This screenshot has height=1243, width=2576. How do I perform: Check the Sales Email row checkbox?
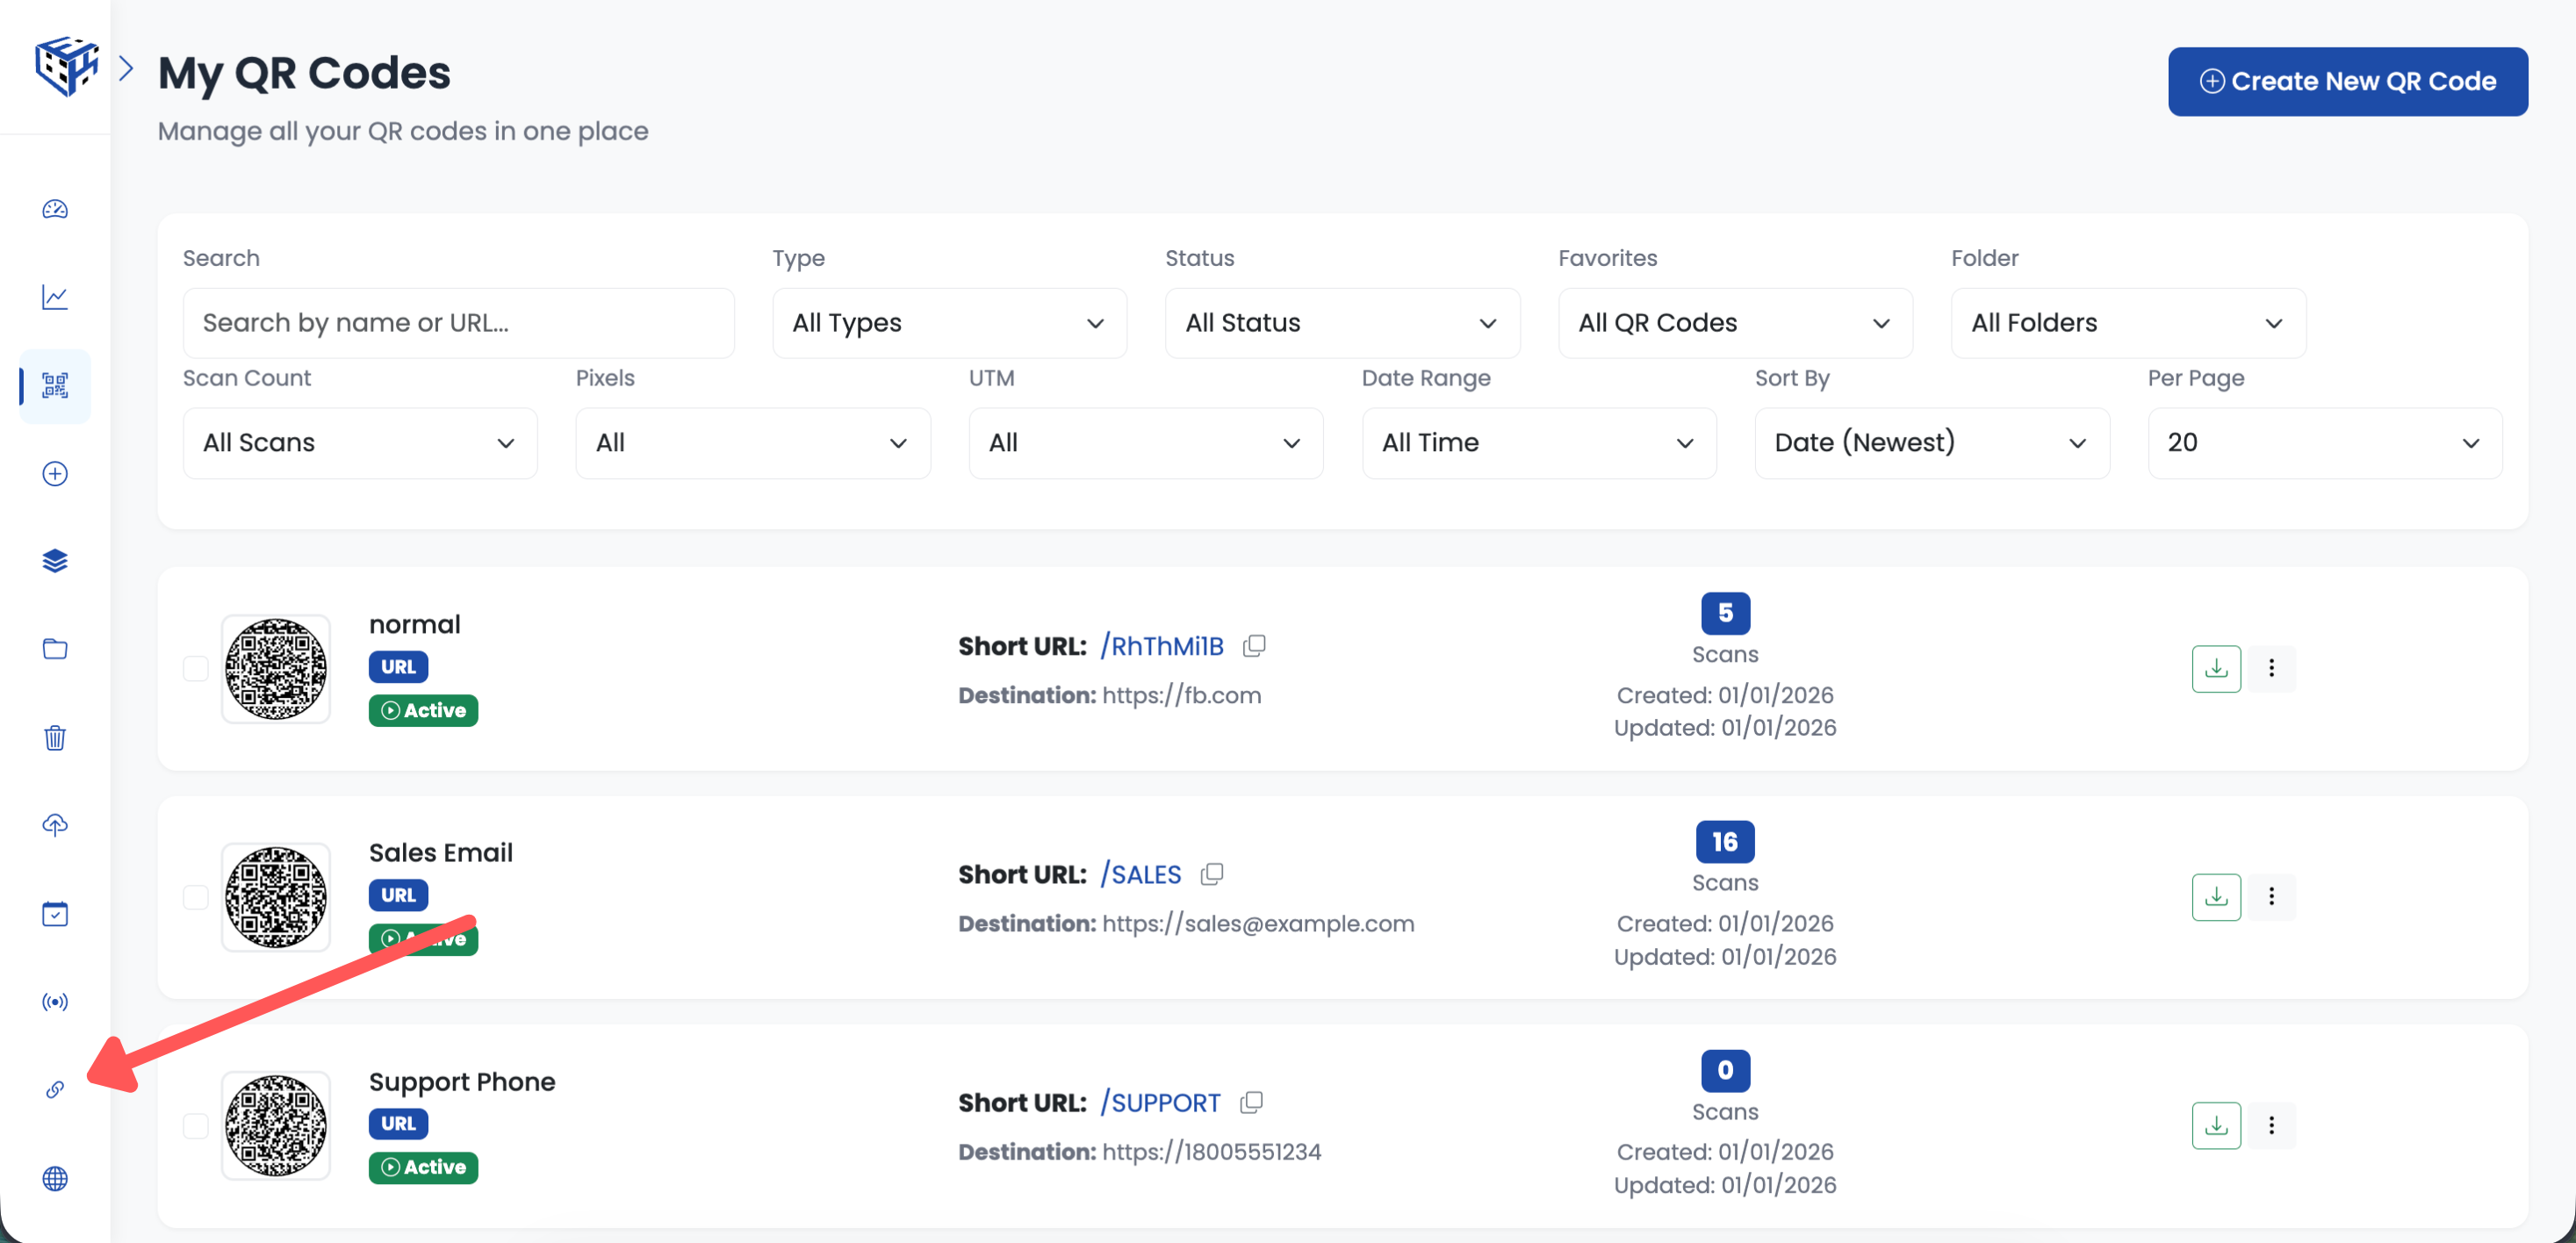click(x=196, y=898)
